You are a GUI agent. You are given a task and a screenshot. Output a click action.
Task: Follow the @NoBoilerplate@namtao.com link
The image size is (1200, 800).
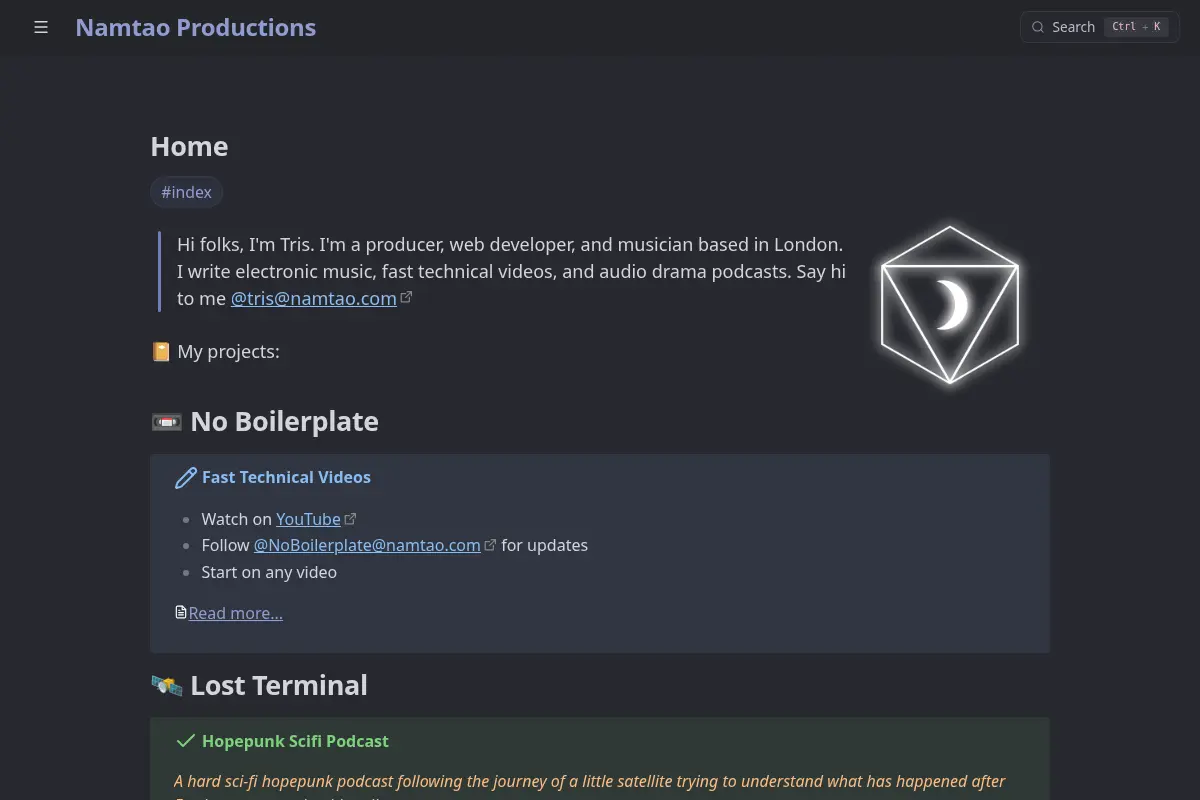tap(367, 545)
